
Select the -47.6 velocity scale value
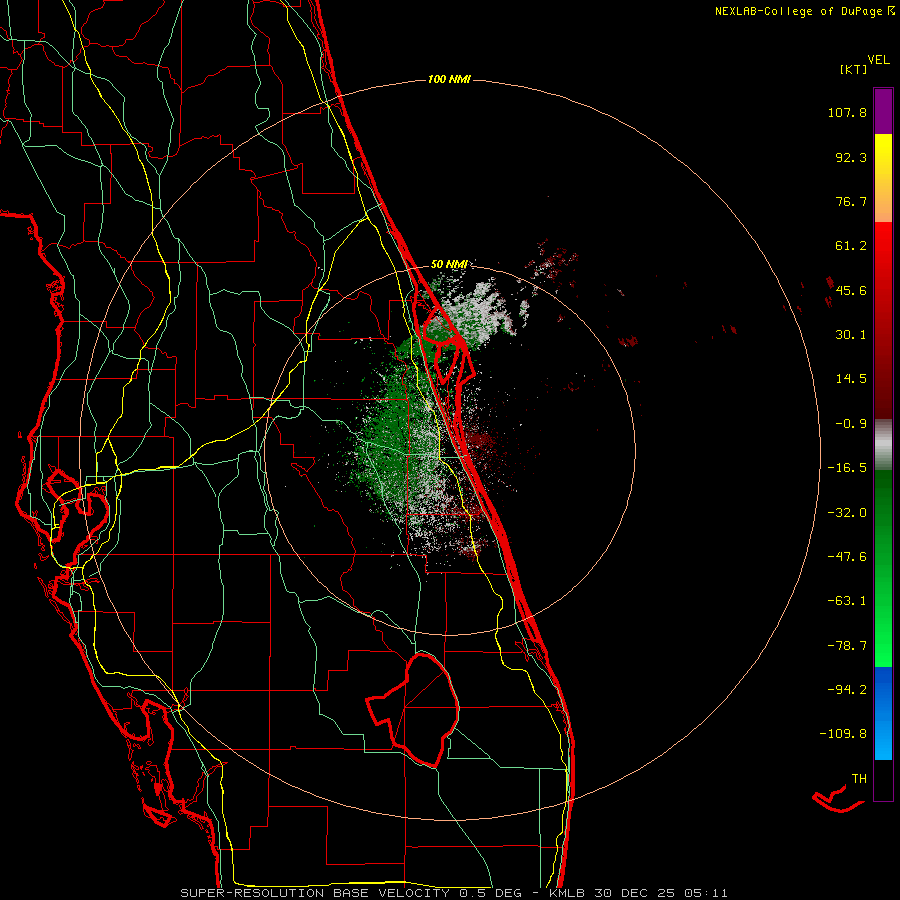(x=847, y=557)
